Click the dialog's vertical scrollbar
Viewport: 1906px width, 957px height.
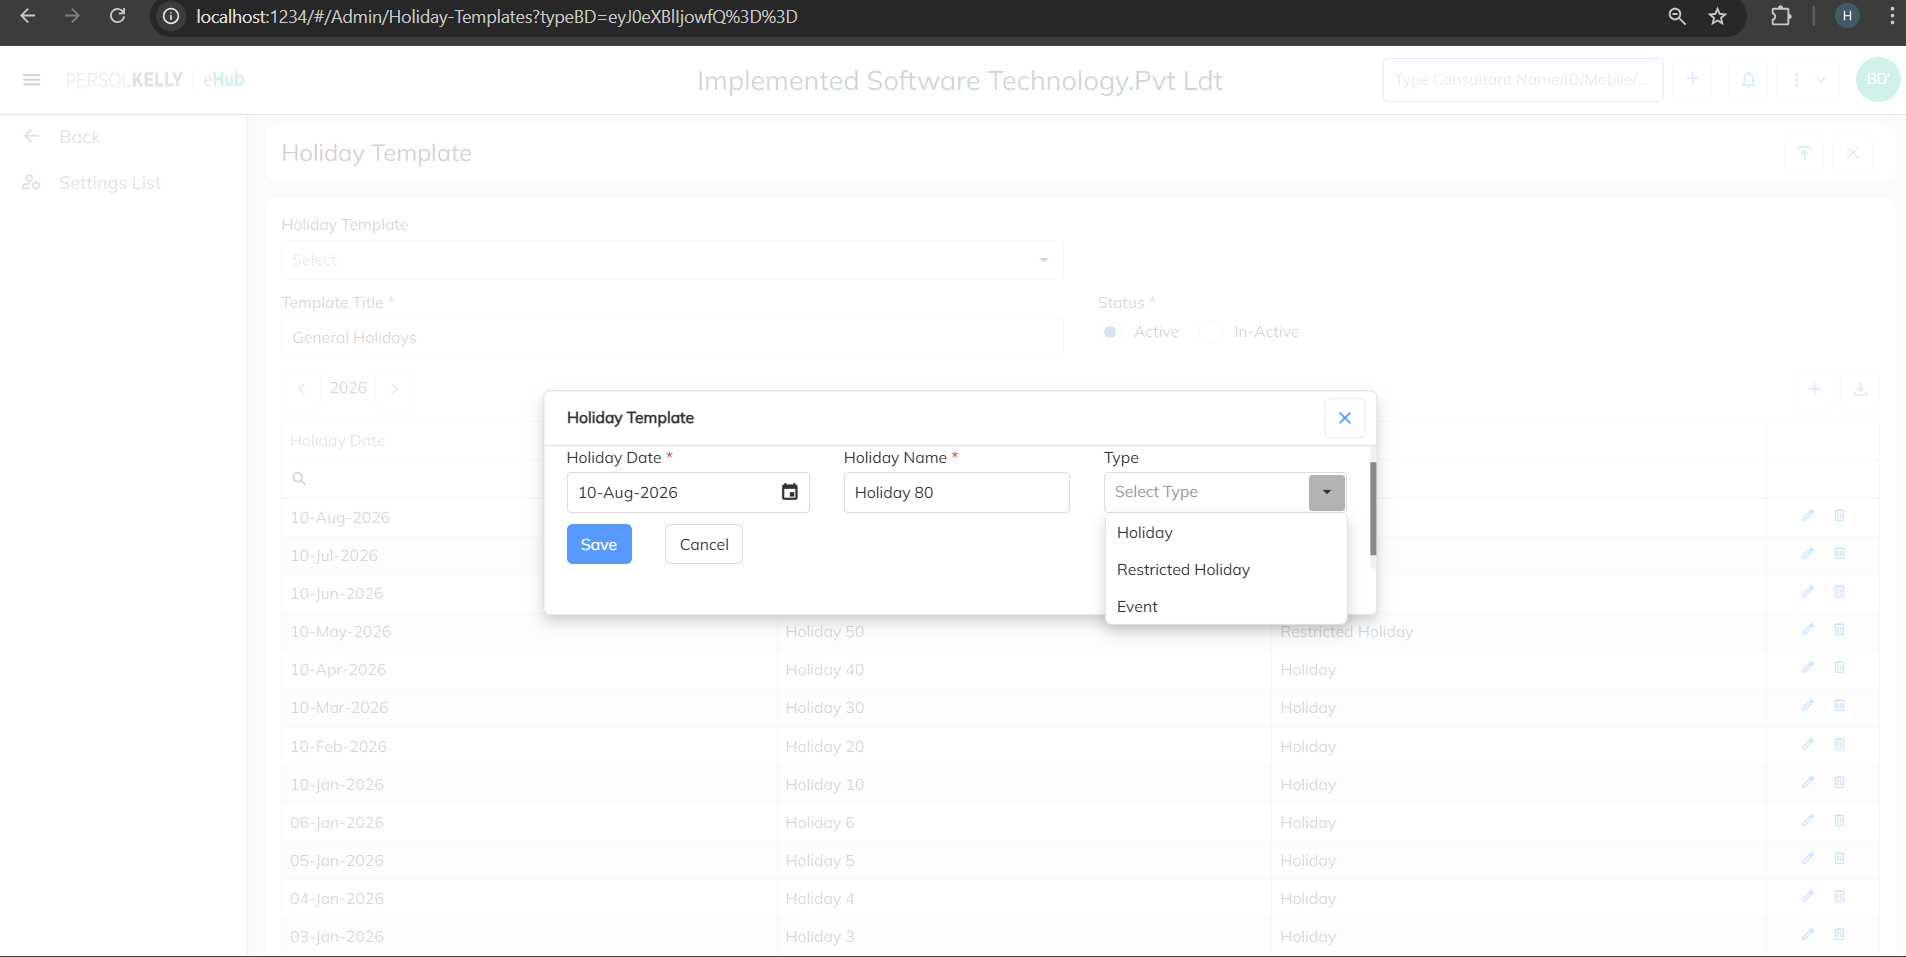(x=1373, y=509)
